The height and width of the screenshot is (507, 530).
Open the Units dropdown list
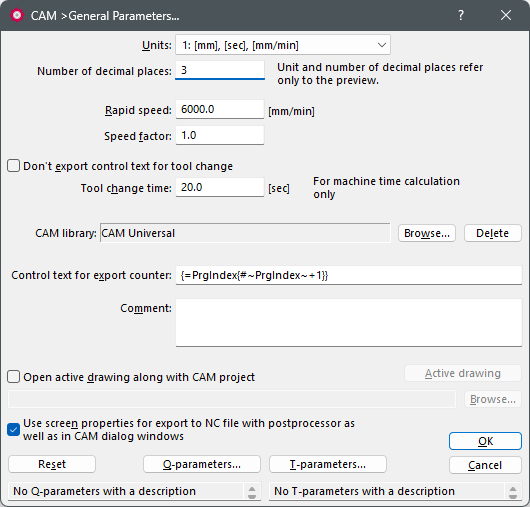(283, 45)
